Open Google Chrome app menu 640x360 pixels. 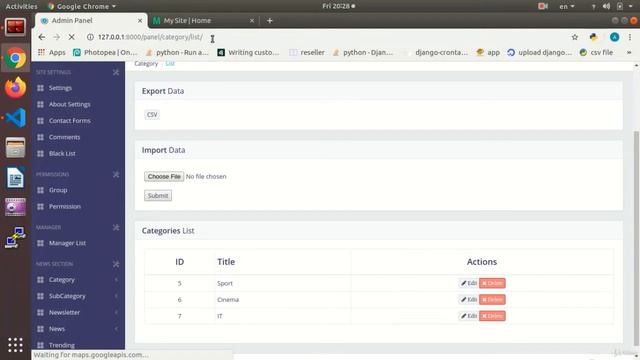pyautogui.click(x=82, y=6)
